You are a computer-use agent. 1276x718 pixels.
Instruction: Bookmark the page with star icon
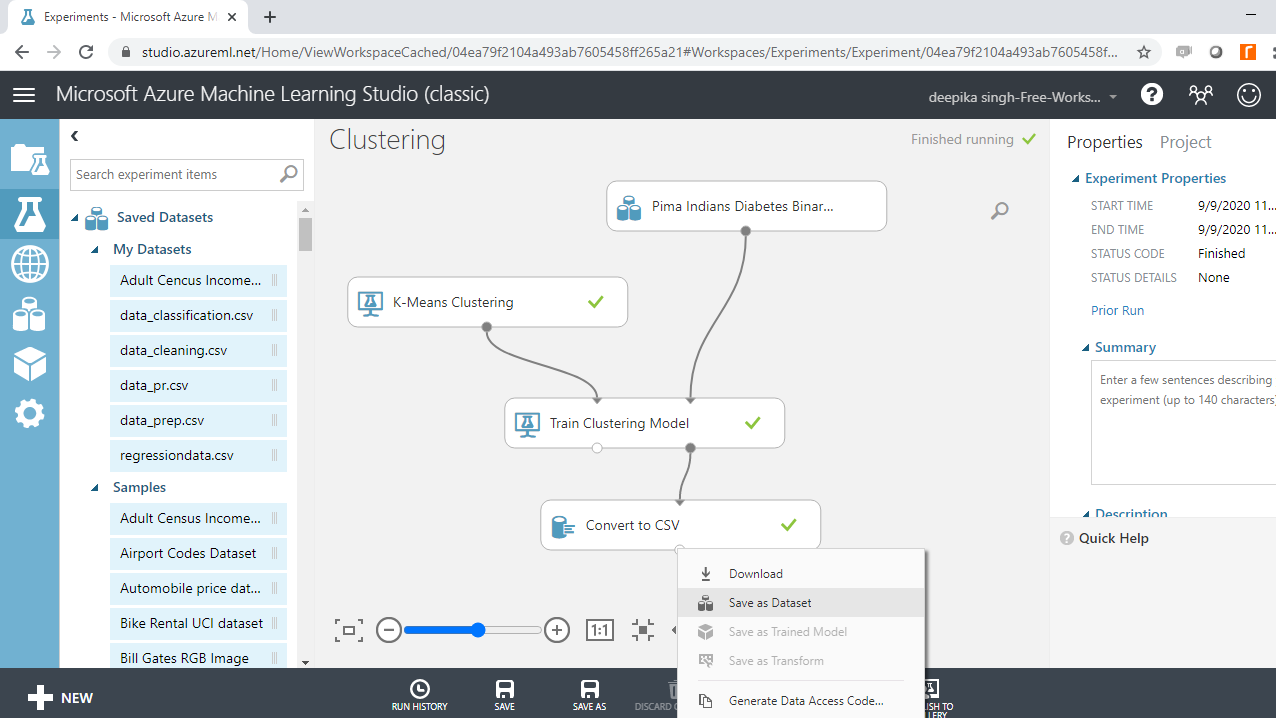click(x=1144, y=52)
